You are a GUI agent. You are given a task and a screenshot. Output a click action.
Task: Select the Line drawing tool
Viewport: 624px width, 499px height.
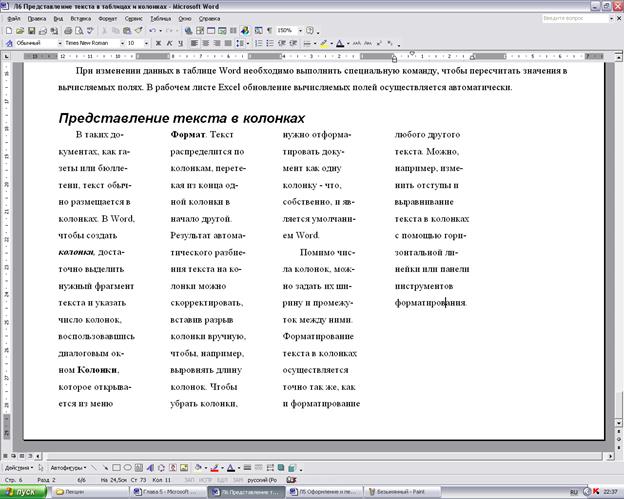(x=94, y=468)
